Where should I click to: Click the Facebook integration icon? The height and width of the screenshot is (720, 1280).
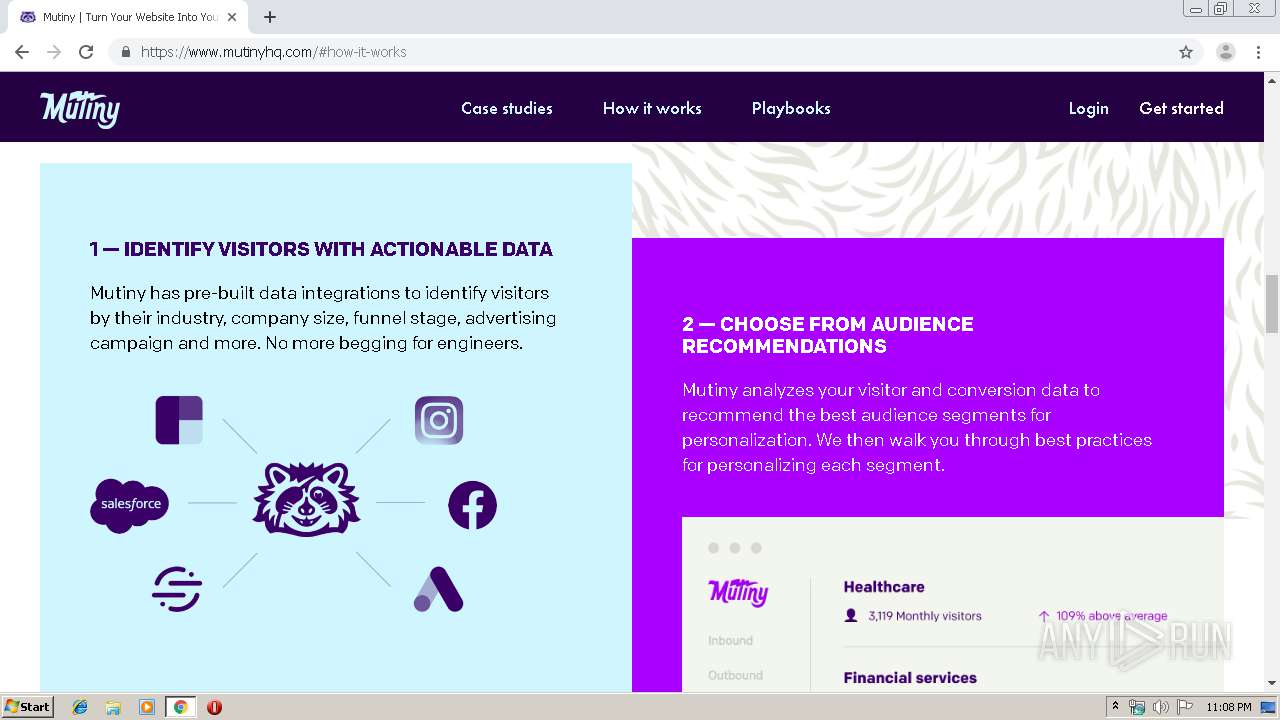pyautogui.click(x=472, y=505)
